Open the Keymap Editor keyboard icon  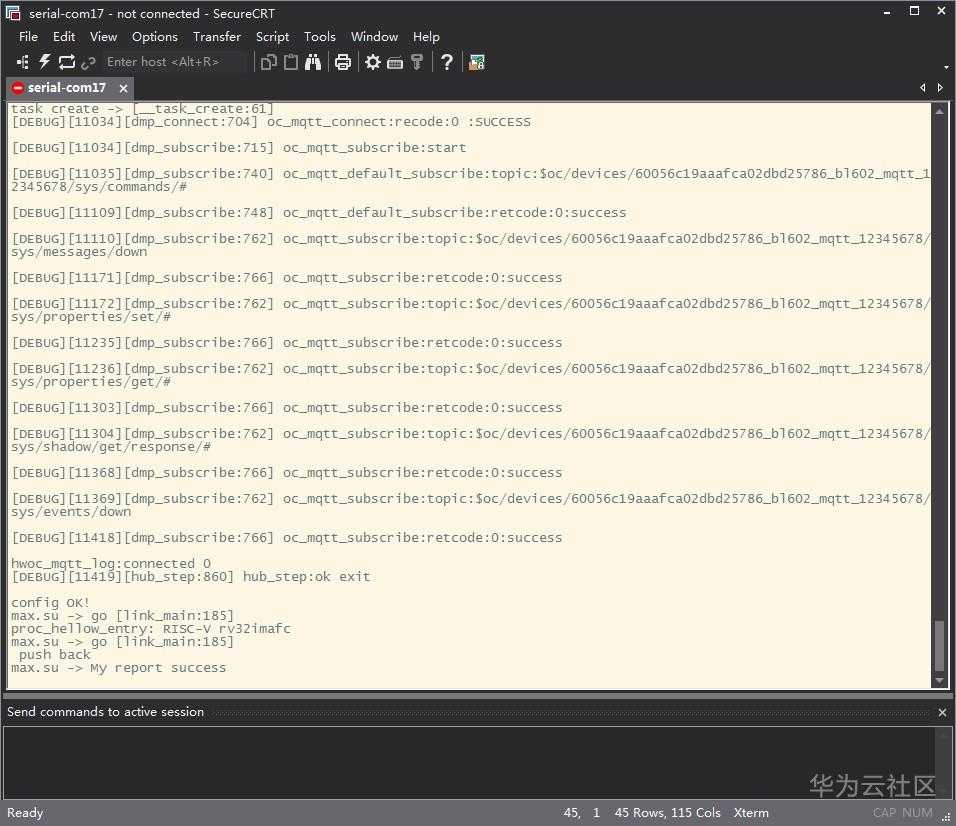tap(395, 62)
